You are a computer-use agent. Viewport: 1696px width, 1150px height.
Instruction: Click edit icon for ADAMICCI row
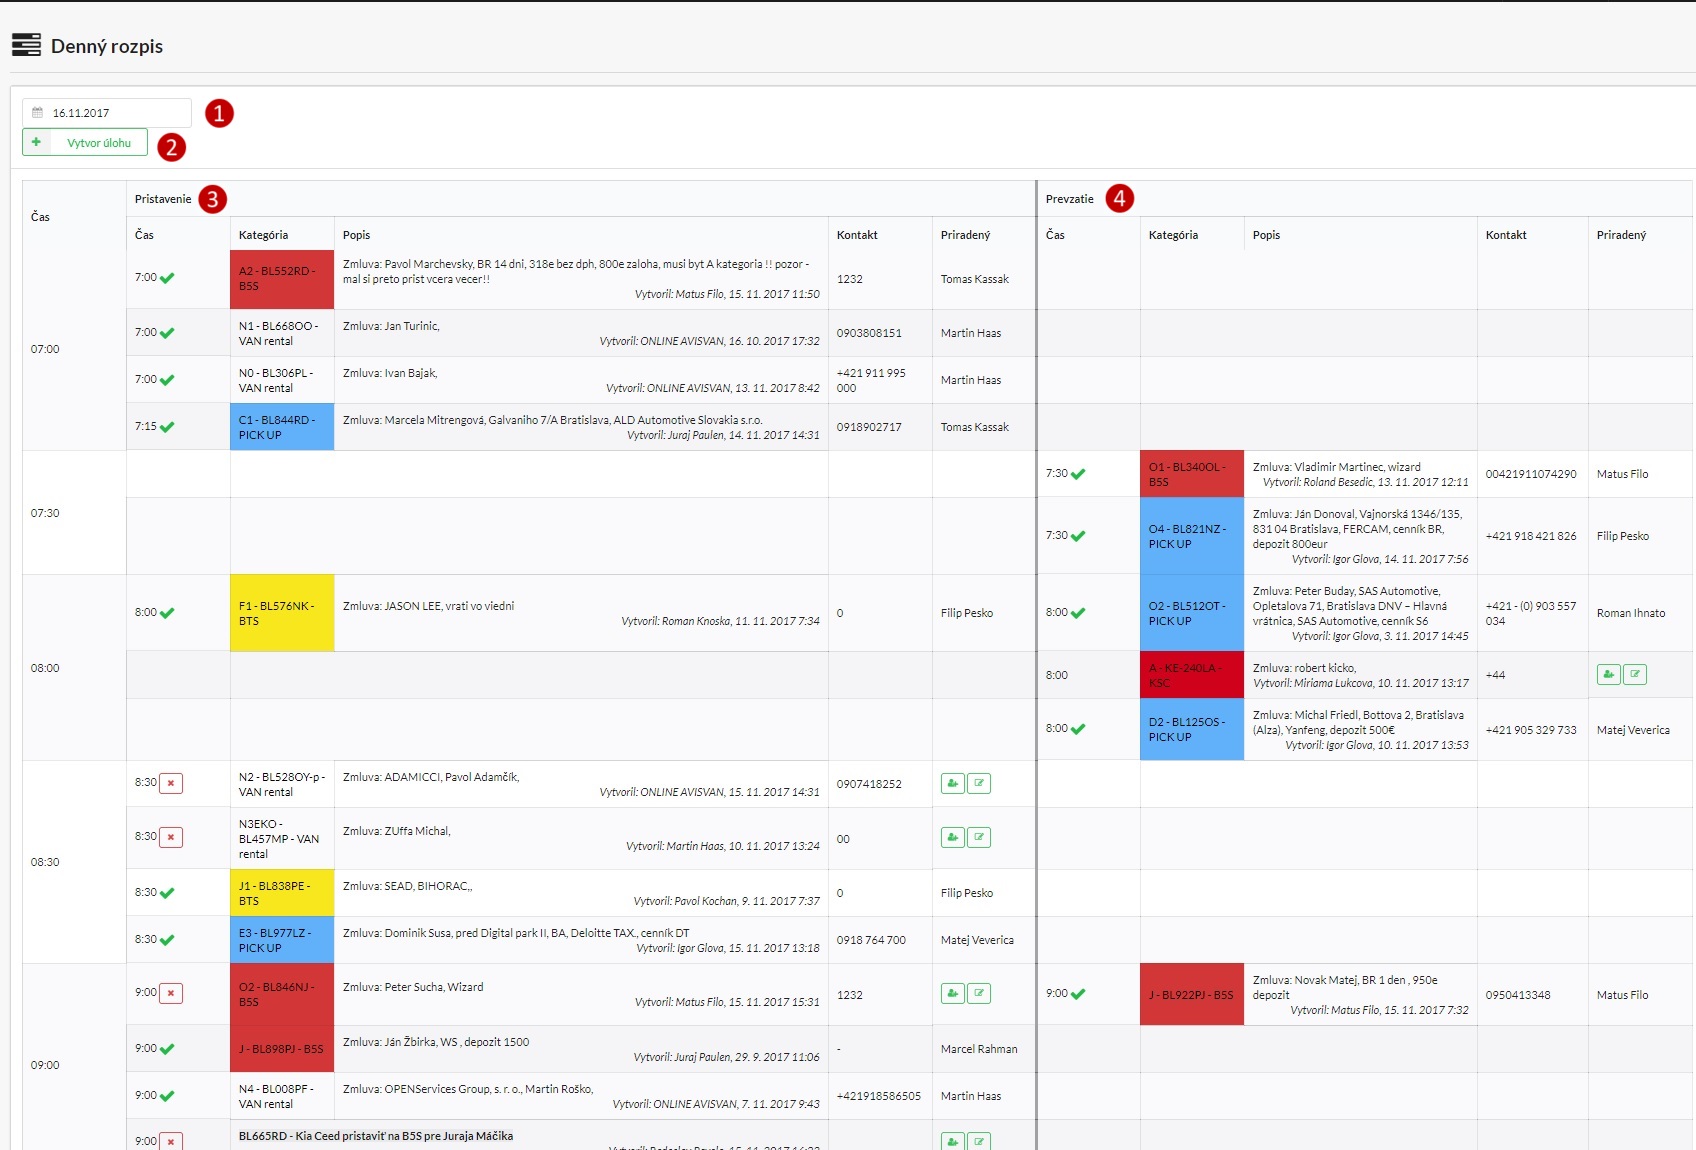tap(979, 784)
